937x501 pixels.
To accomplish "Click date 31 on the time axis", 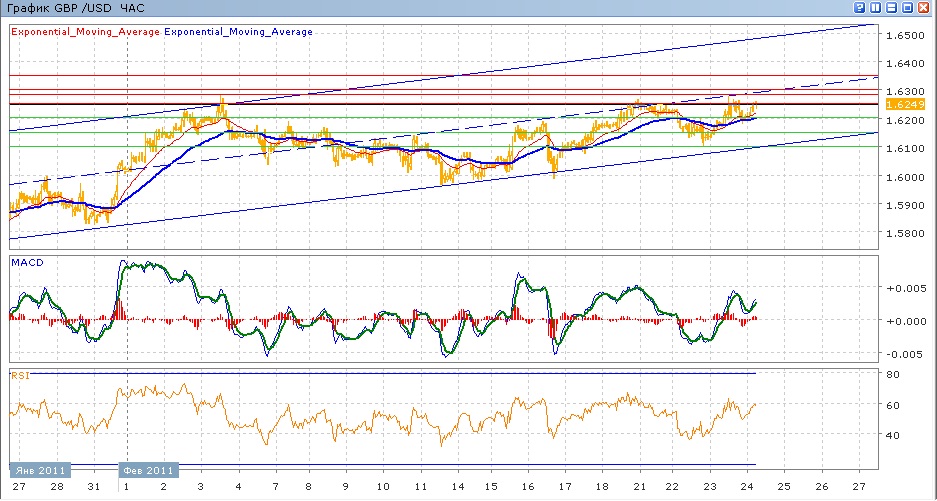I will 94,487.
